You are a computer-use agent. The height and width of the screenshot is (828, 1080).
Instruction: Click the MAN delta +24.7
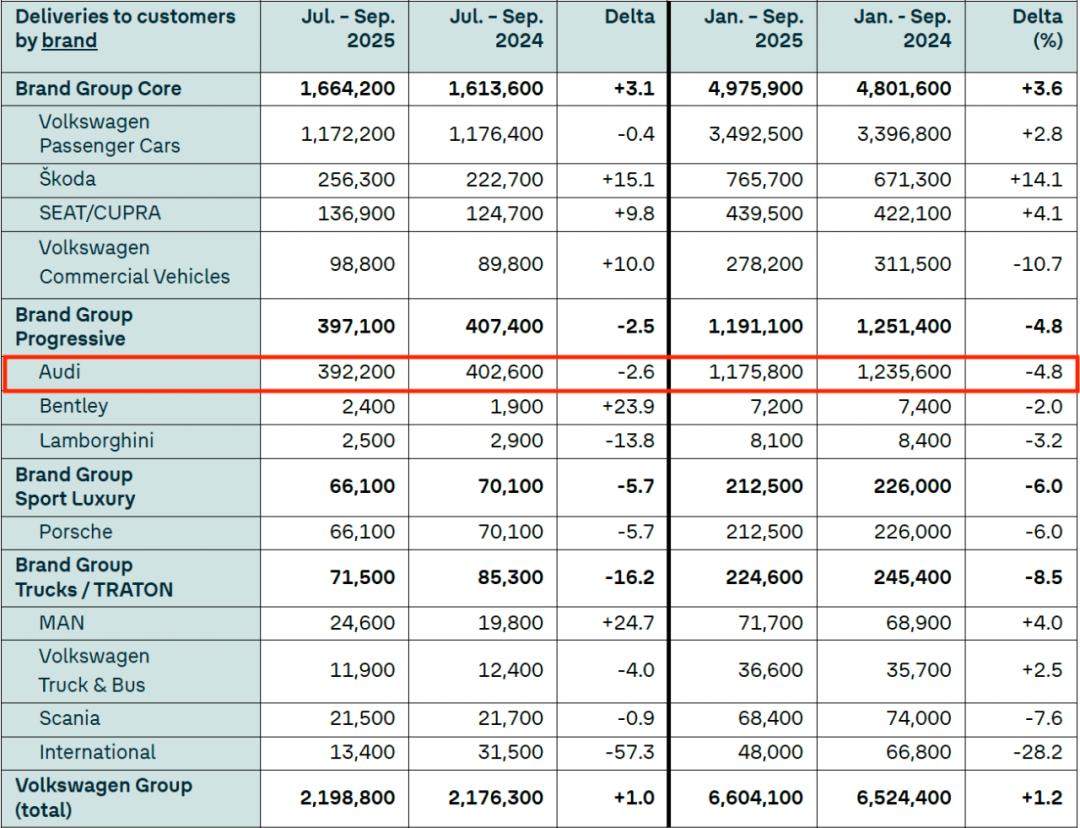[x=628, y=623]
